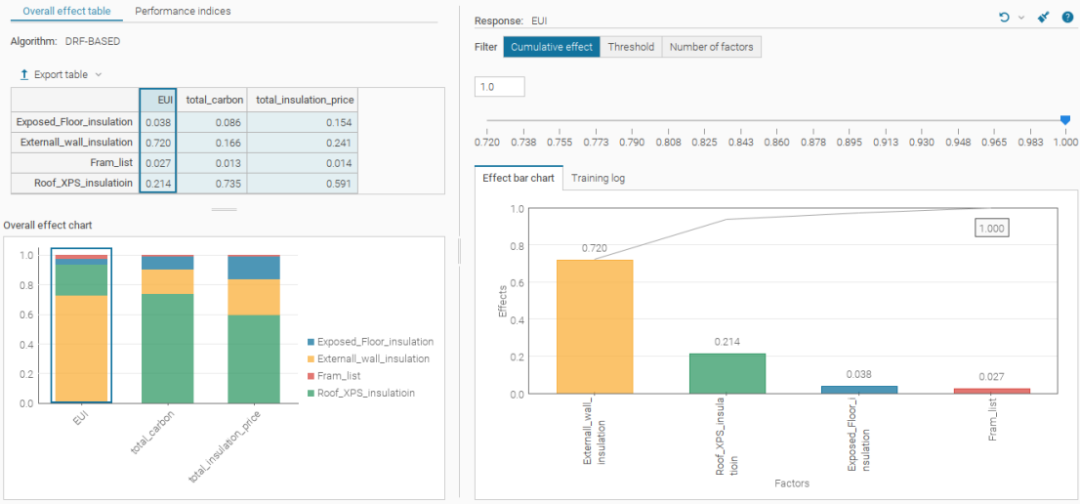Viewport: 1080px width, 504px height.
Task: Select the total_insulation_price column header
Action: point(303,99)
